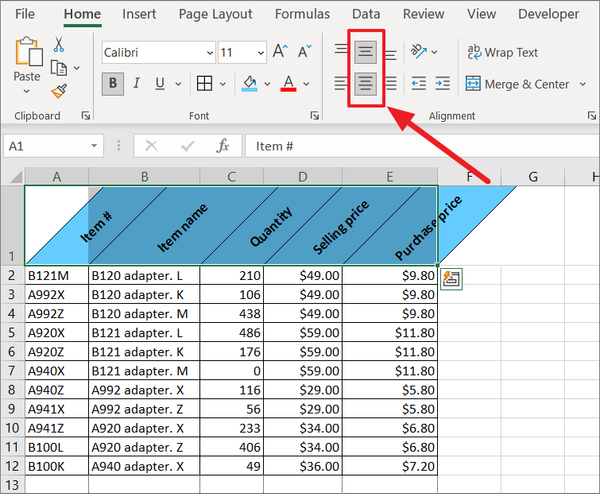This screenshot has height=494, width=600.
Task: Open the Alignment settings dialog launcher
Action: click(x=592, y=116)
